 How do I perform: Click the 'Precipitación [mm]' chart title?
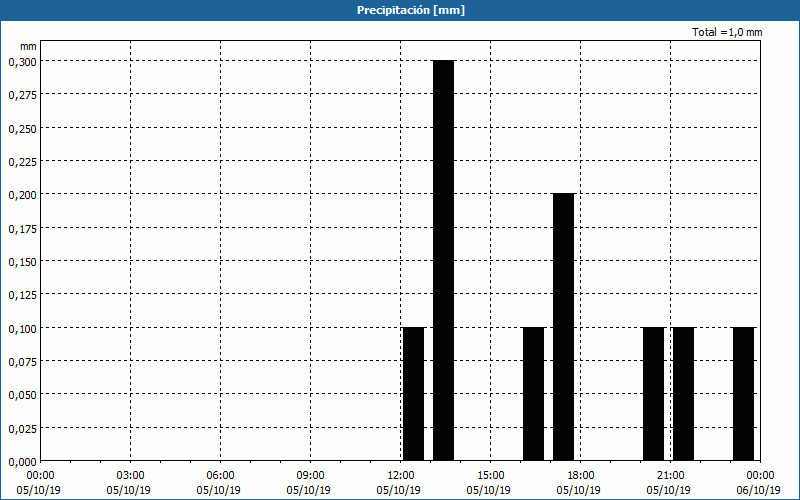point(411,10)
